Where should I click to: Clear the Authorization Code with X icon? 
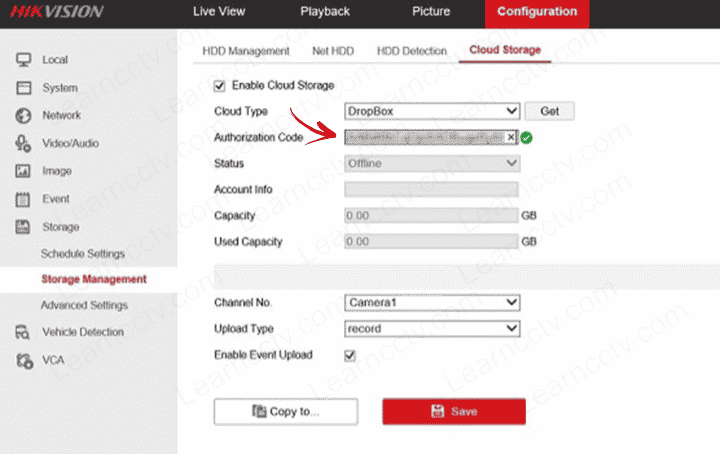(511, 137)
